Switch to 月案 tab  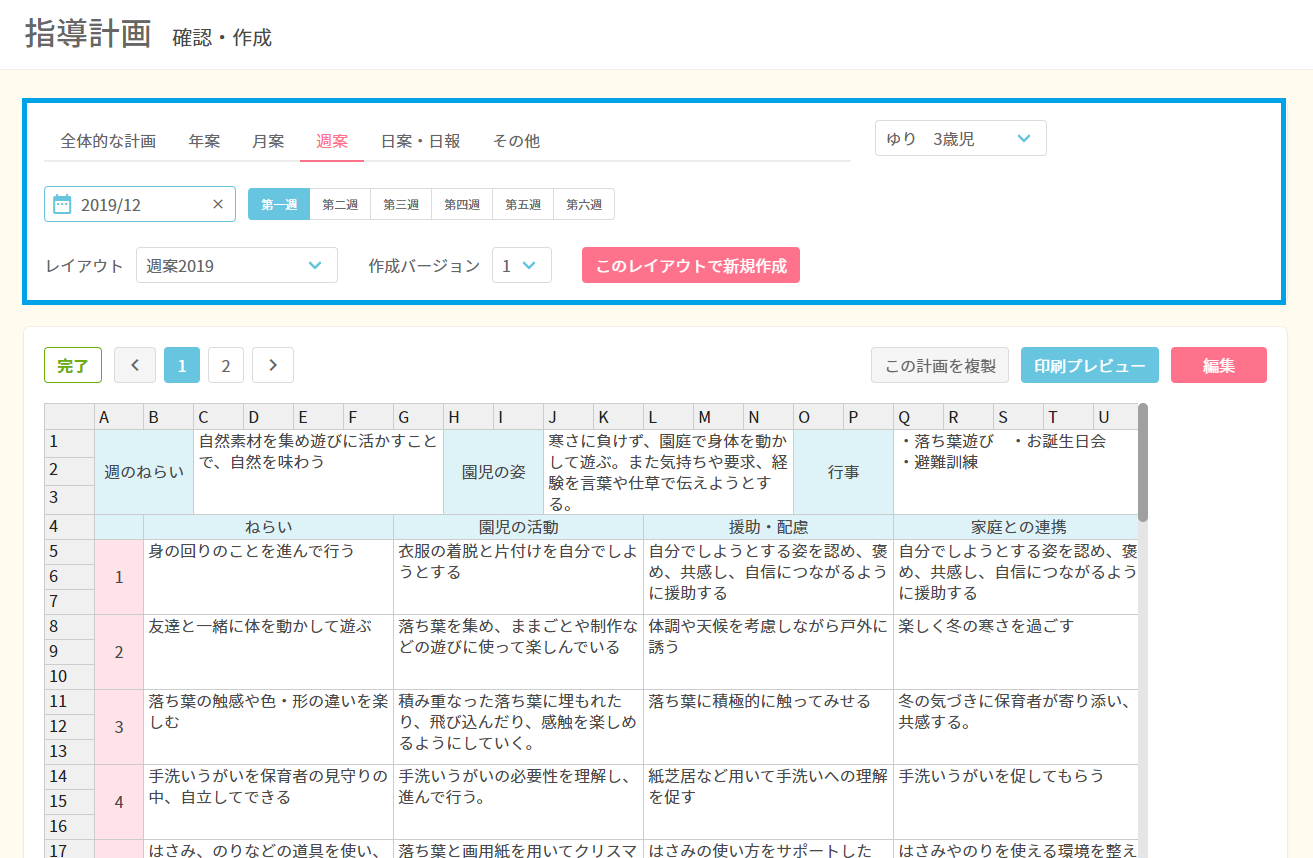pyautogui.click(x=268, y=141)
